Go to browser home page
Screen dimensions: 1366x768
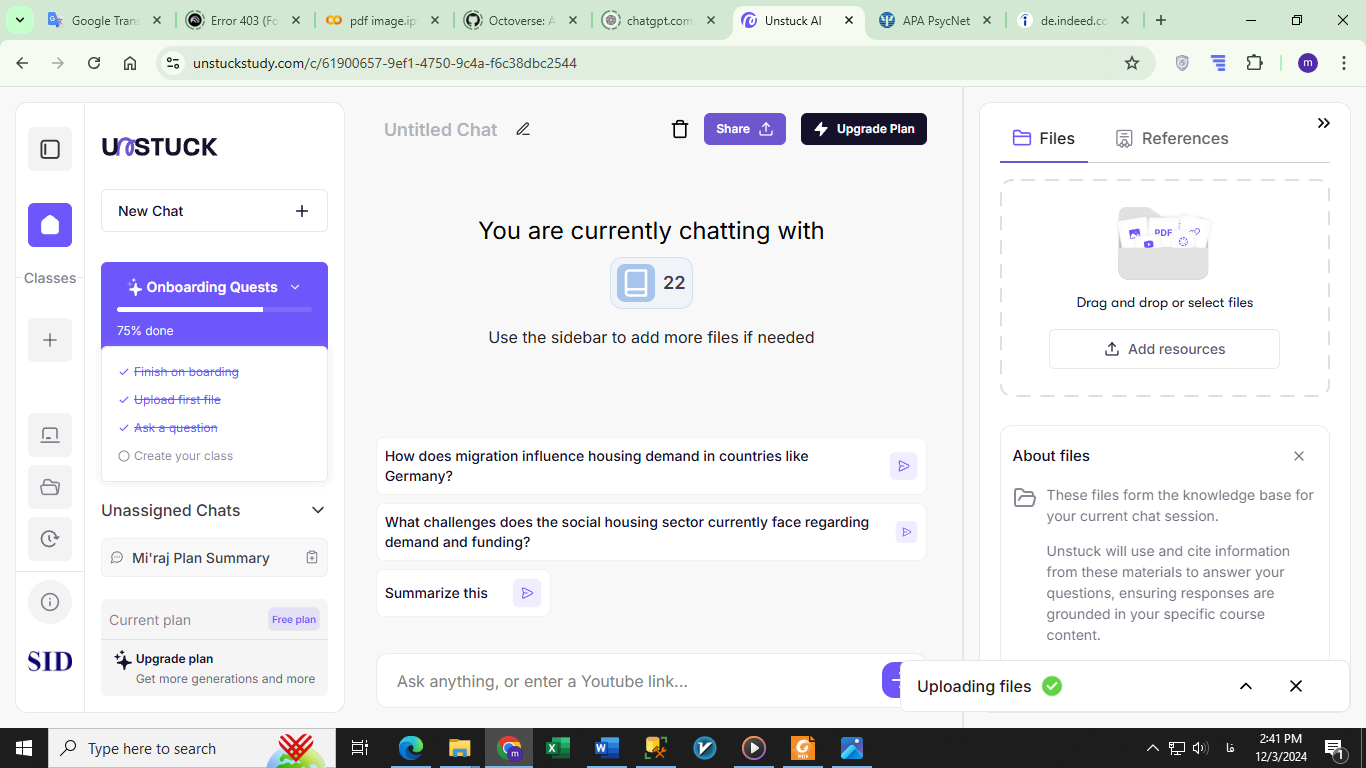point(130,63)
